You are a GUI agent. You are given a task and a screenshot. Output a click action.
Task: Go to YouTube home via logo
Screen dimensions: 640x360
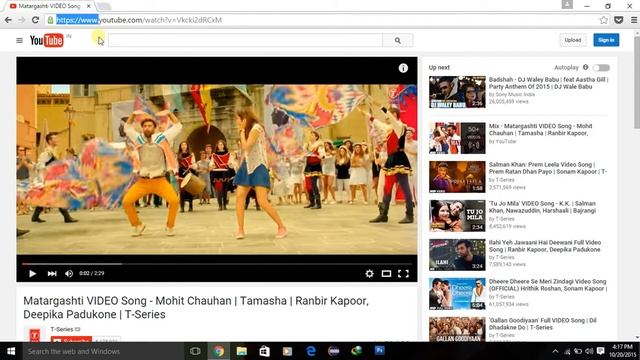coord(47,40)
